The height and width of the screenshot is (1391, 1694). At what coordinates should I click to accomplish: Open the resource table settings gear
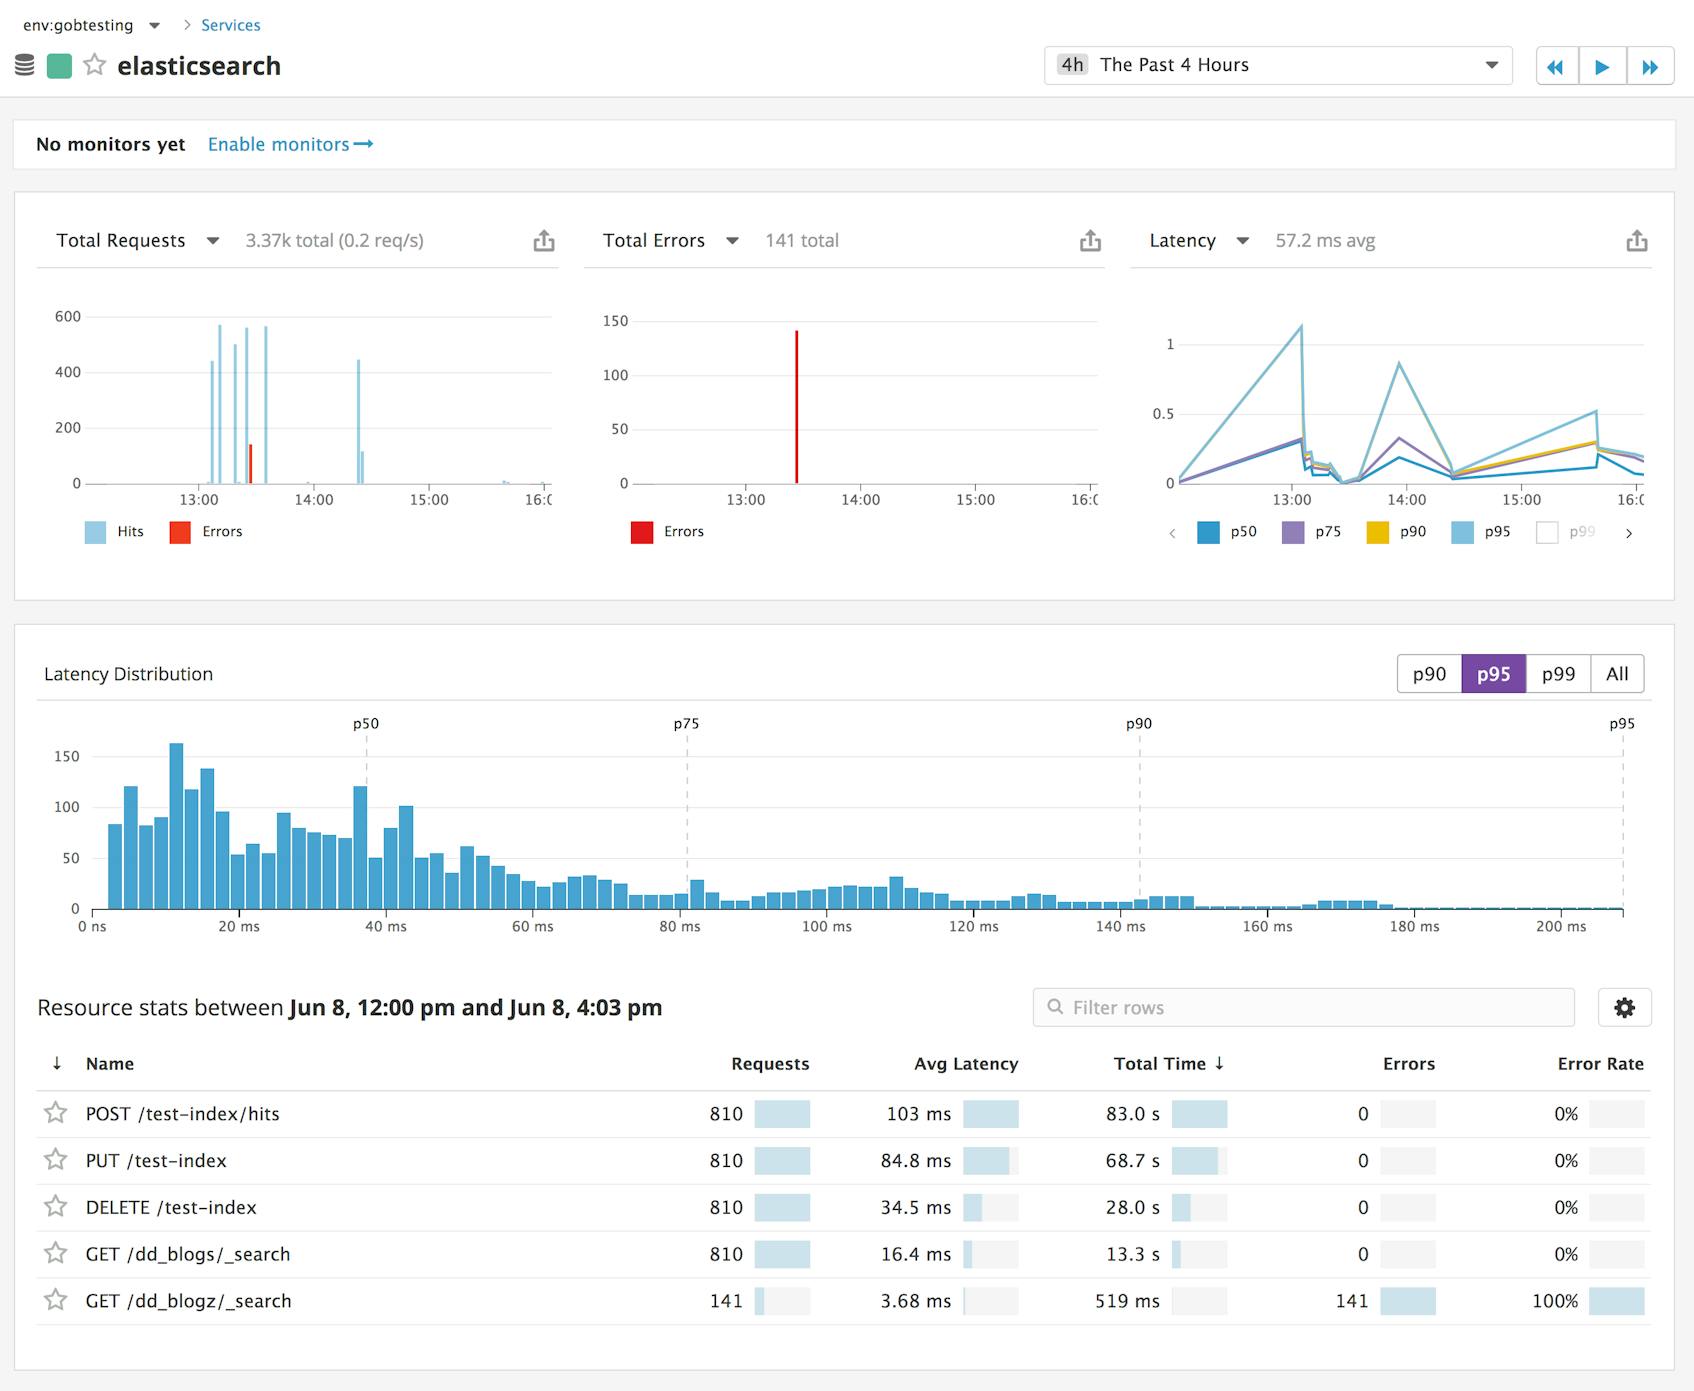[1625, 1007]
